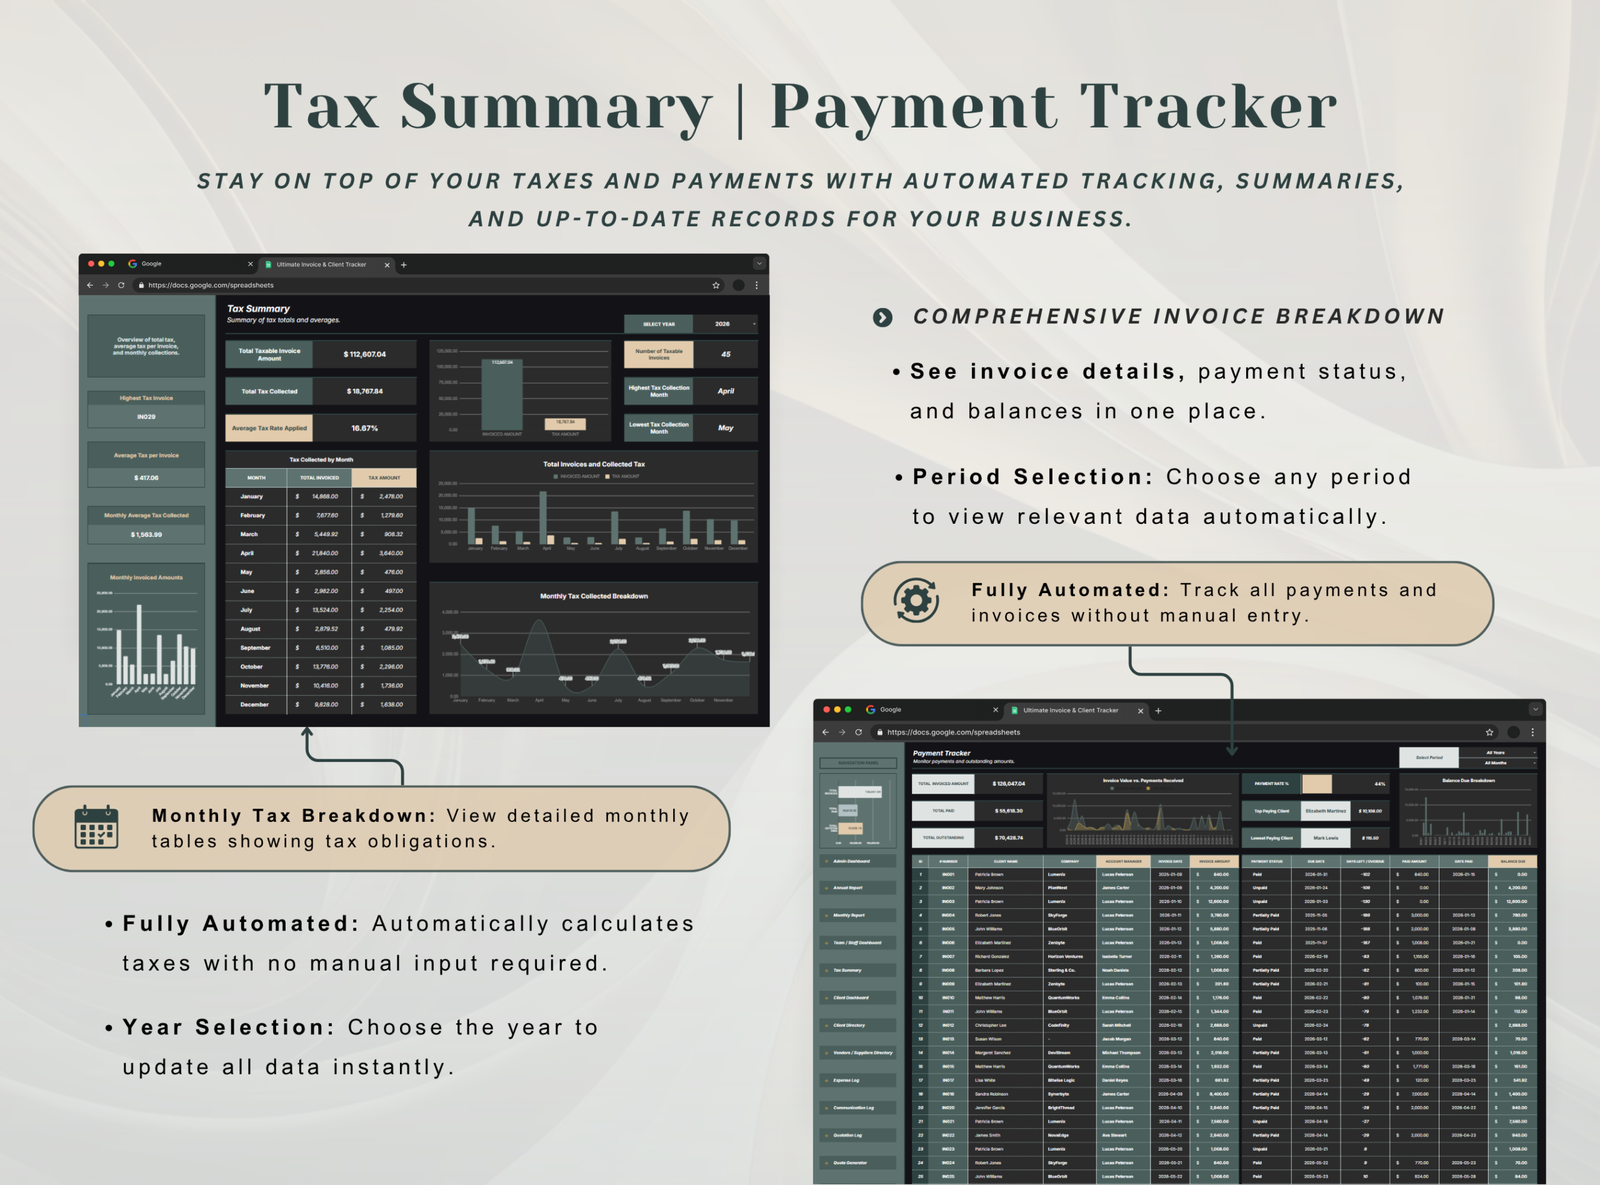Open a new tab in the Payment Tracker browser
The image size is (1600, 1185).
pos(1158,711)
